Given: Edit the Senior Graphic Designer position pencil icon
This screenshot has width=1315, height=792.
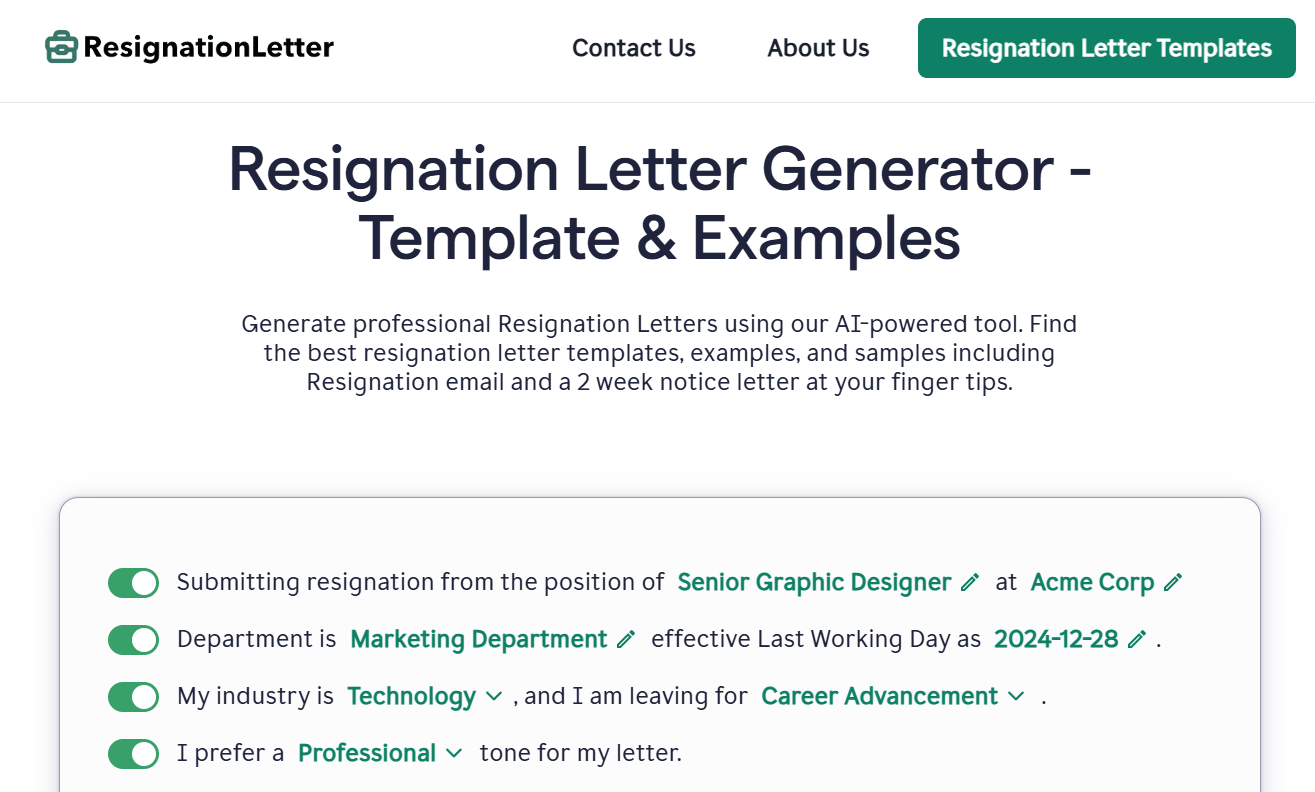Looking at the screenshot, I should coord(970,582).
